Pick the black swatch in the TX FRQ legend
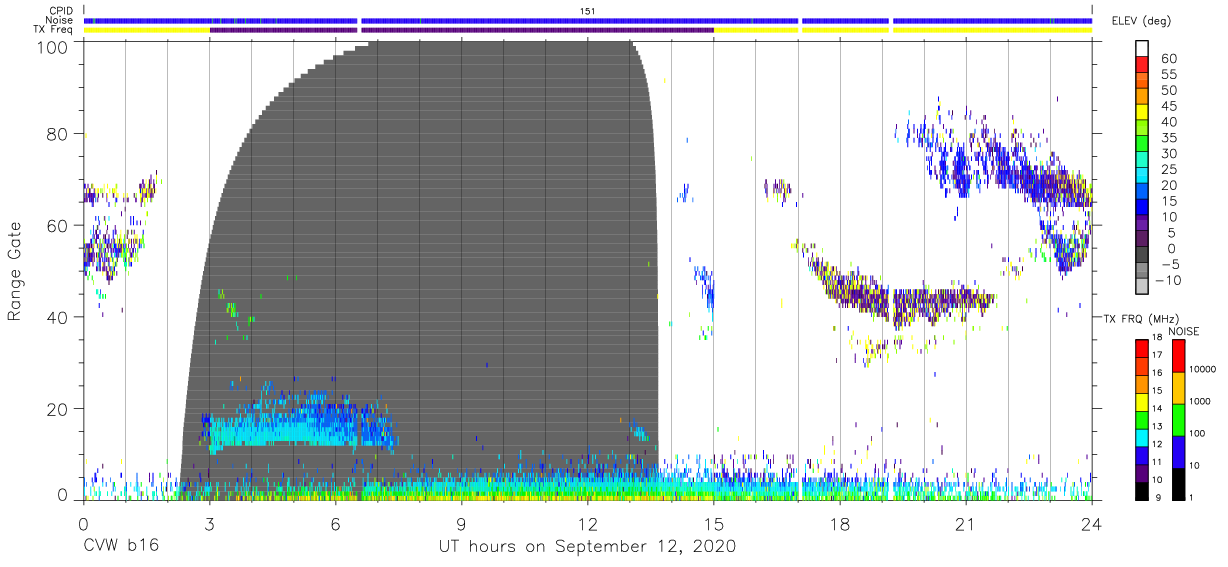 tap(1141, 490)
